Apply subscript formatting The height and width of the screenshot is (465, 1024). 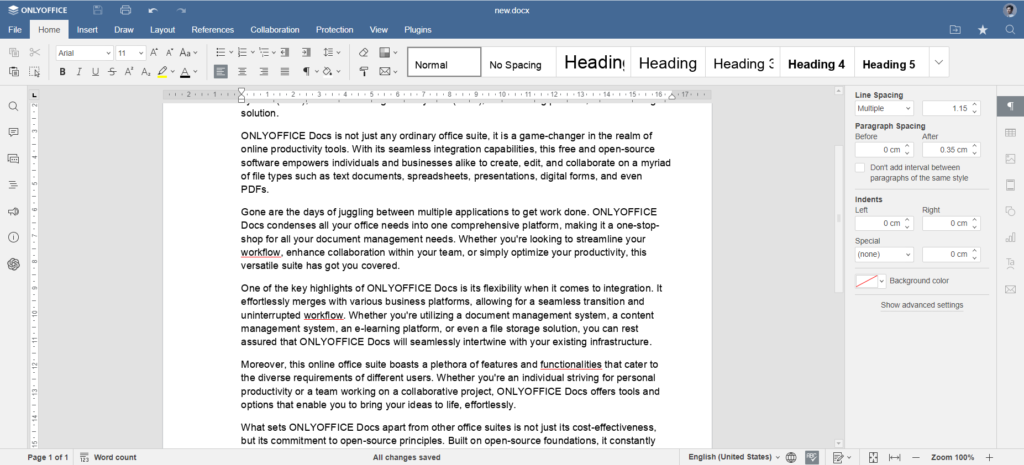146,71
